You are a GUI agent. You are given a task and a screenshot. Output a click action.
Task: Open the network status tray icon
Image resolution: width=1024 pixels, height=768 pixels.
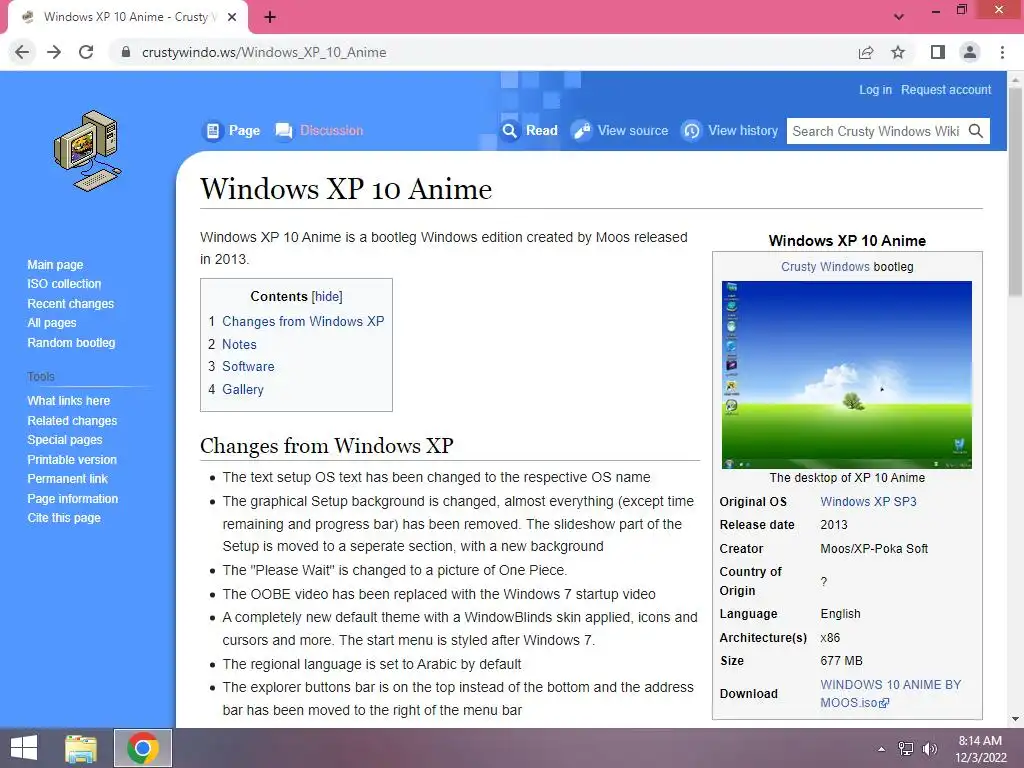(906, 749)
